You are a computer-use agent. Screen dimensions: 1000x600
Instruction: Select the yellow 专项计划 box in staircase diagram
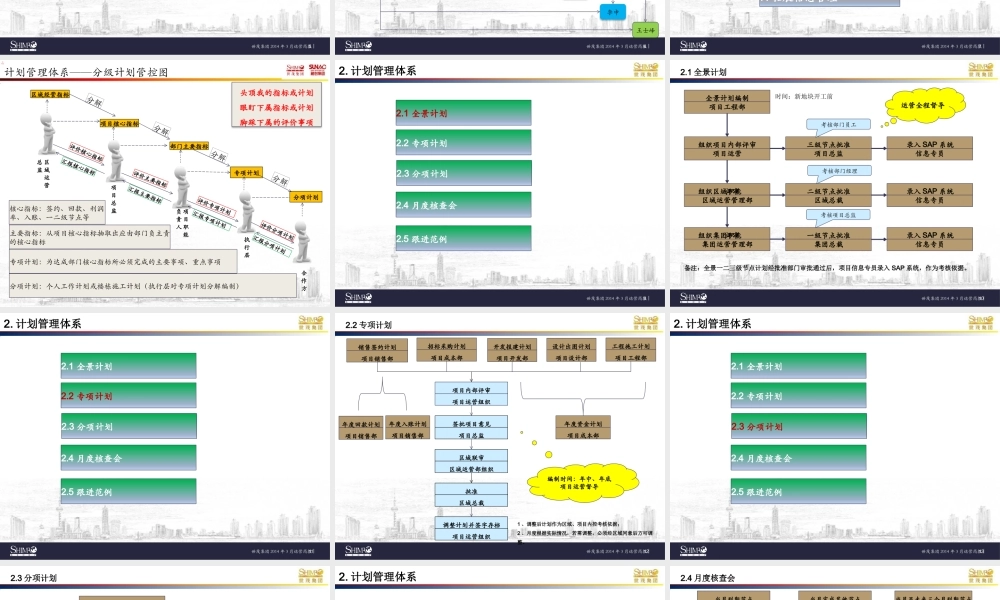click(x=246, y=173)
